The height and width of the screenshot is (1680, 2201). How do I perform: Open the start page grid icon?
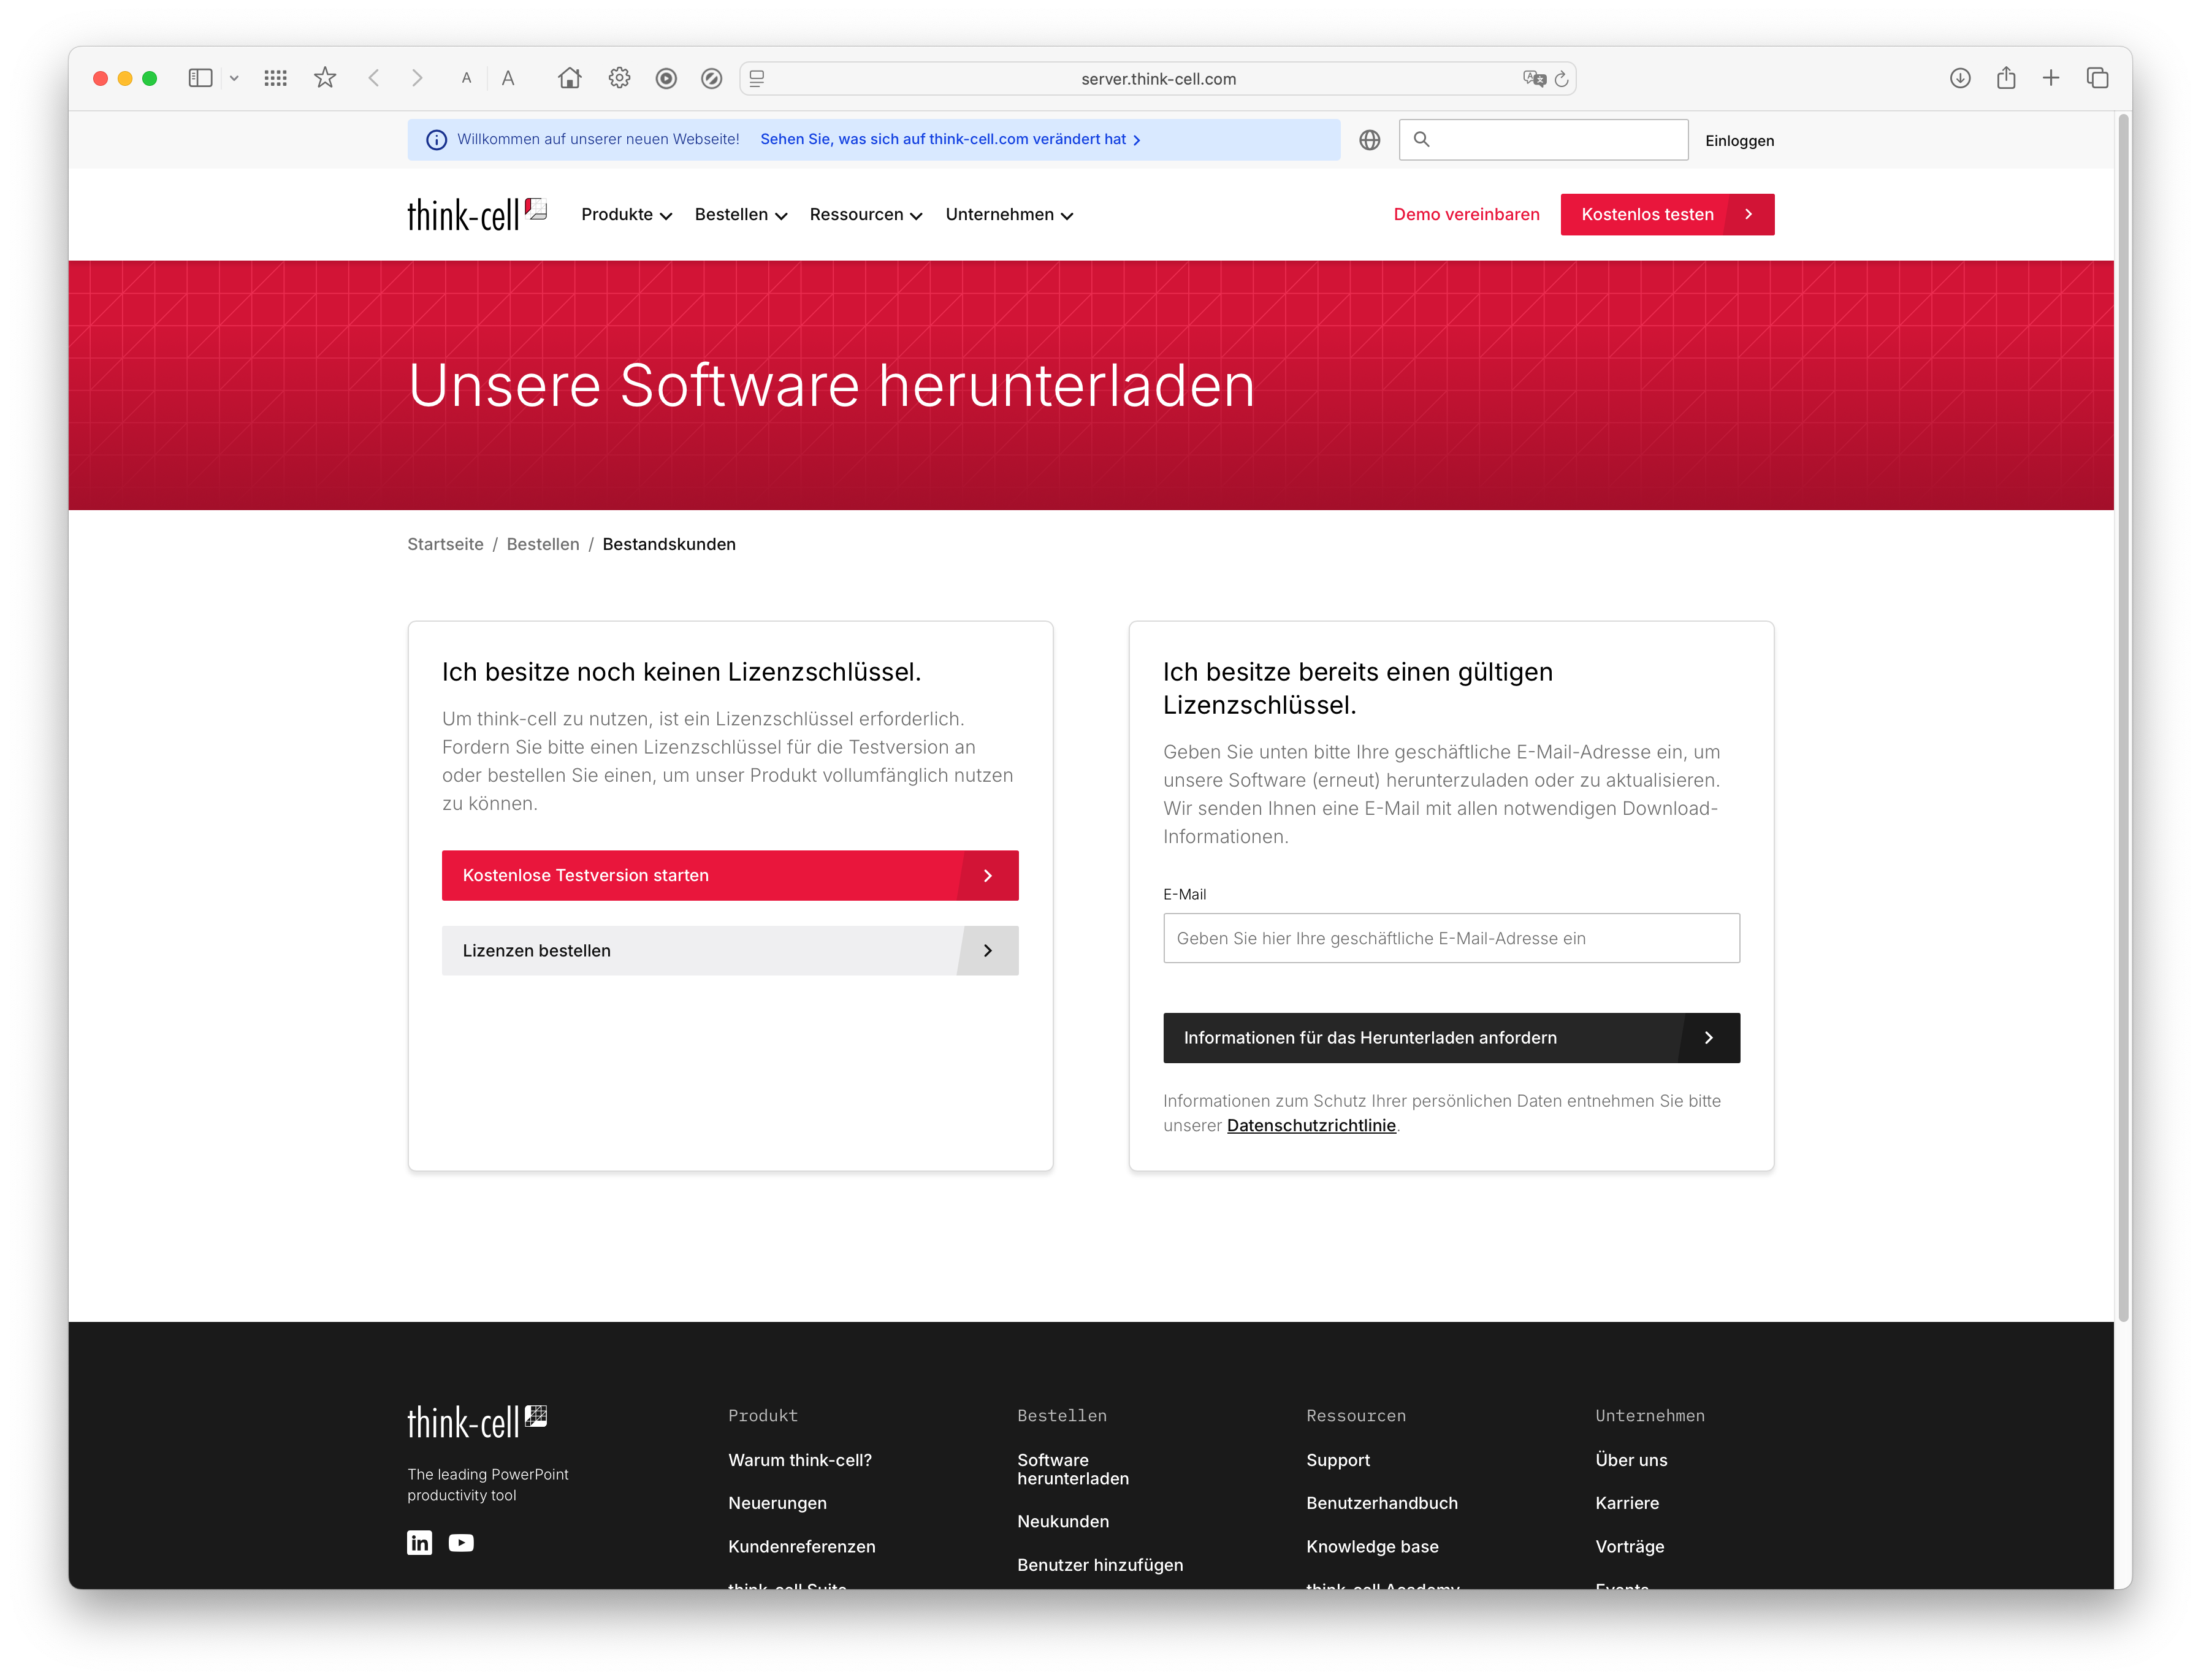click(x=276, y=78)
